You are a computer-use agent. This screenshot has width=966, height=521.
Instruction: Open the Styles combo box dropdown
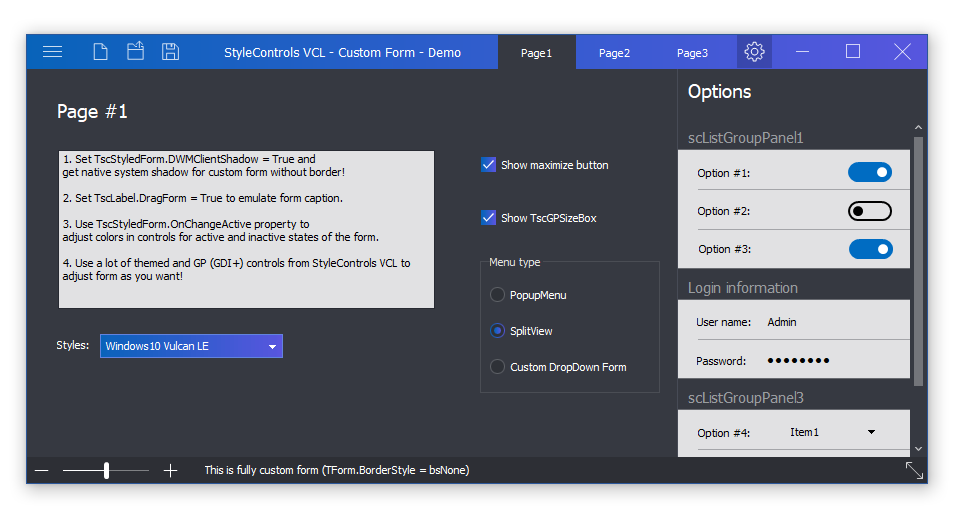[192, 346]
